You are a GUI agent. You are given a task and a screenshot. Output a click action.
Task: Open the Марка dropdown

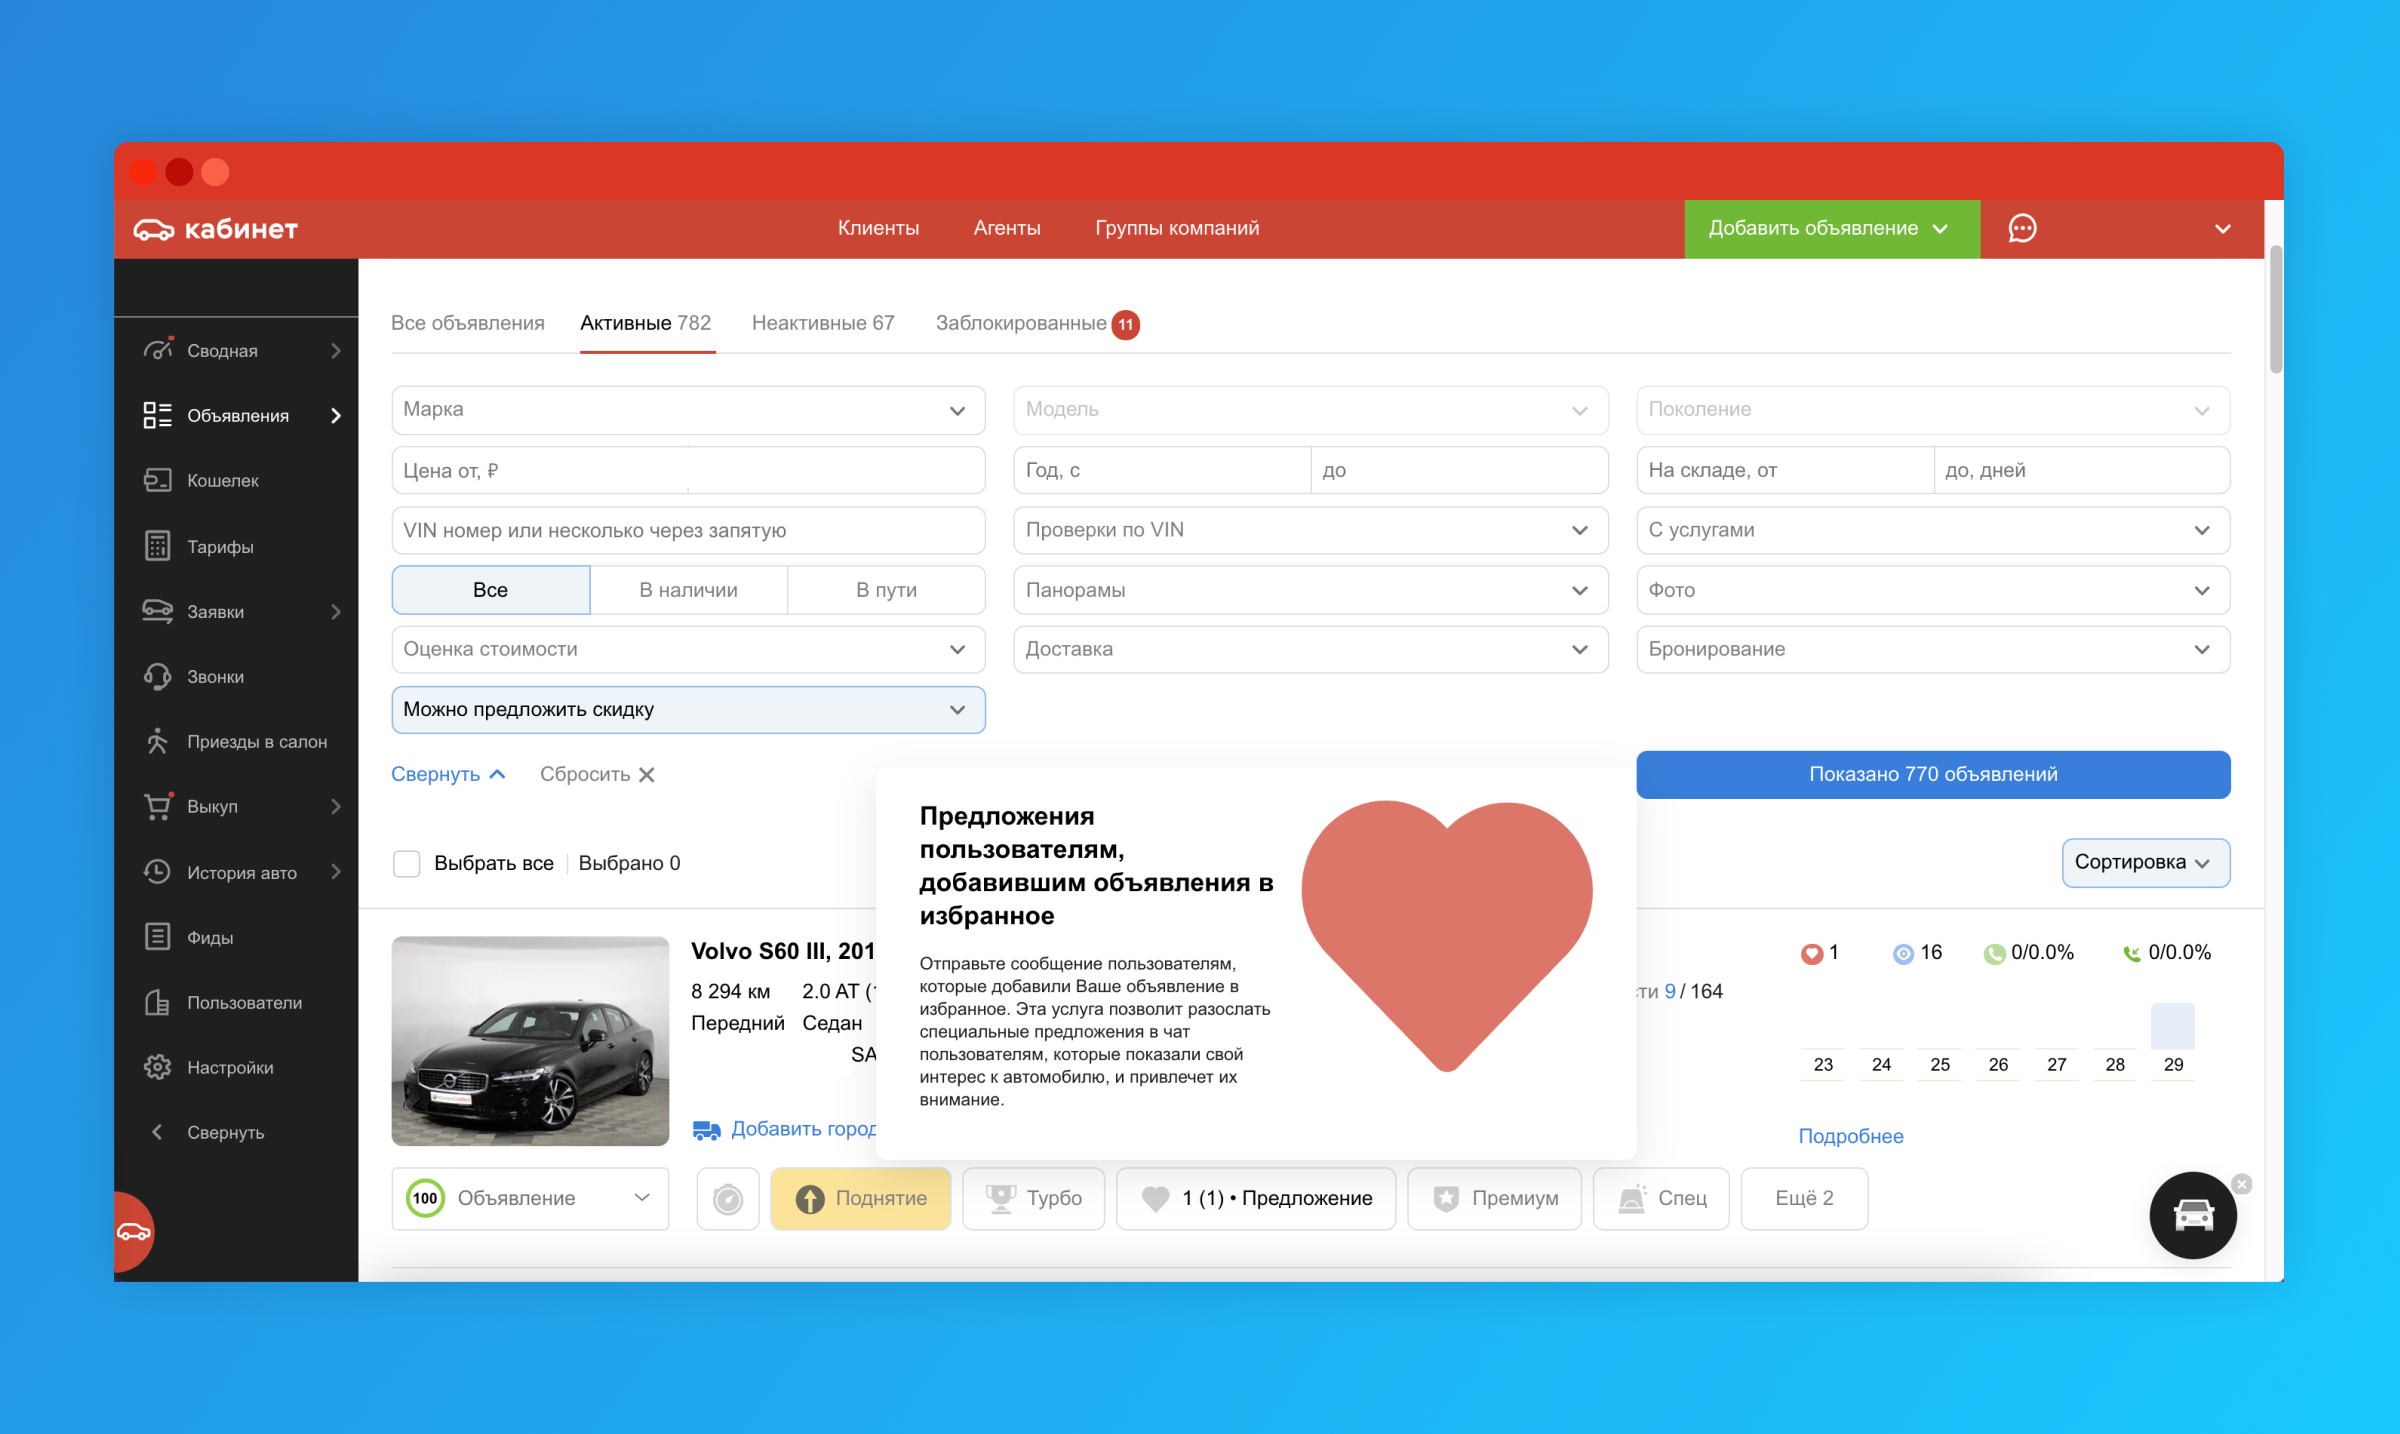(x=688, y=410)
